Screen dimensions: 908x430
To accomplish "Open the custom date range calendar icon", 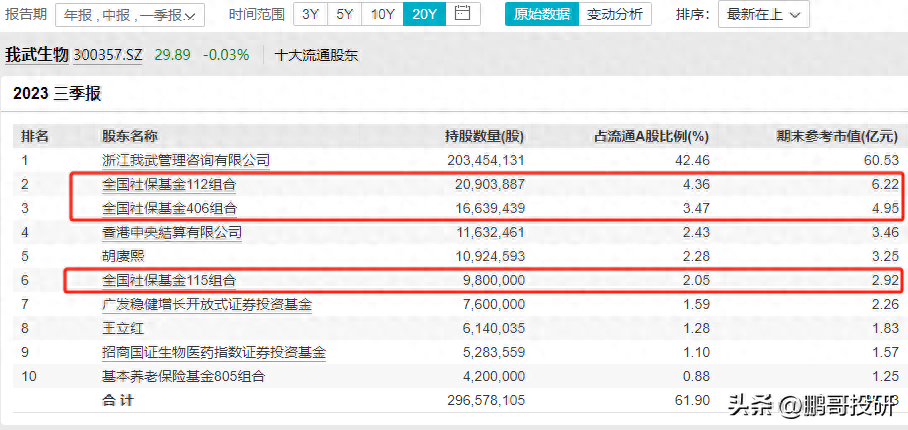I will tap(462, 14).
